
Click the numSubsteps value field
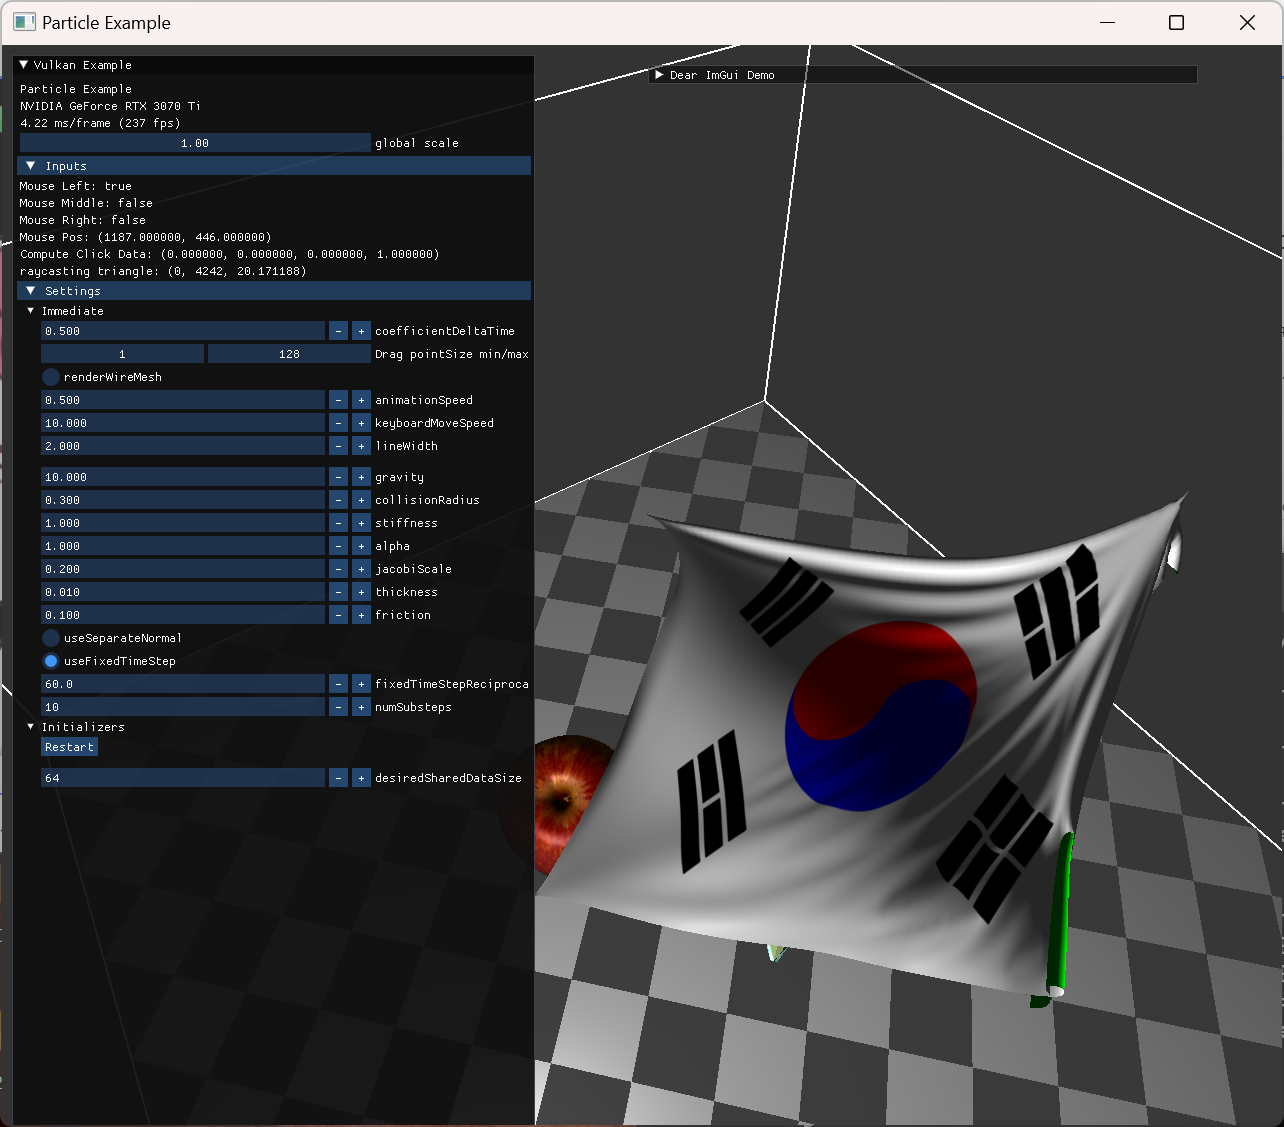tap(183, 707)
